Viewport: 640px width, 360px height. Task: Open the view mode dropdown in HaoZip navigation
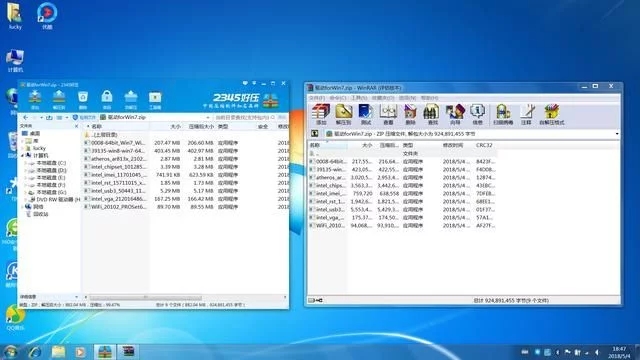click(67, 118)
